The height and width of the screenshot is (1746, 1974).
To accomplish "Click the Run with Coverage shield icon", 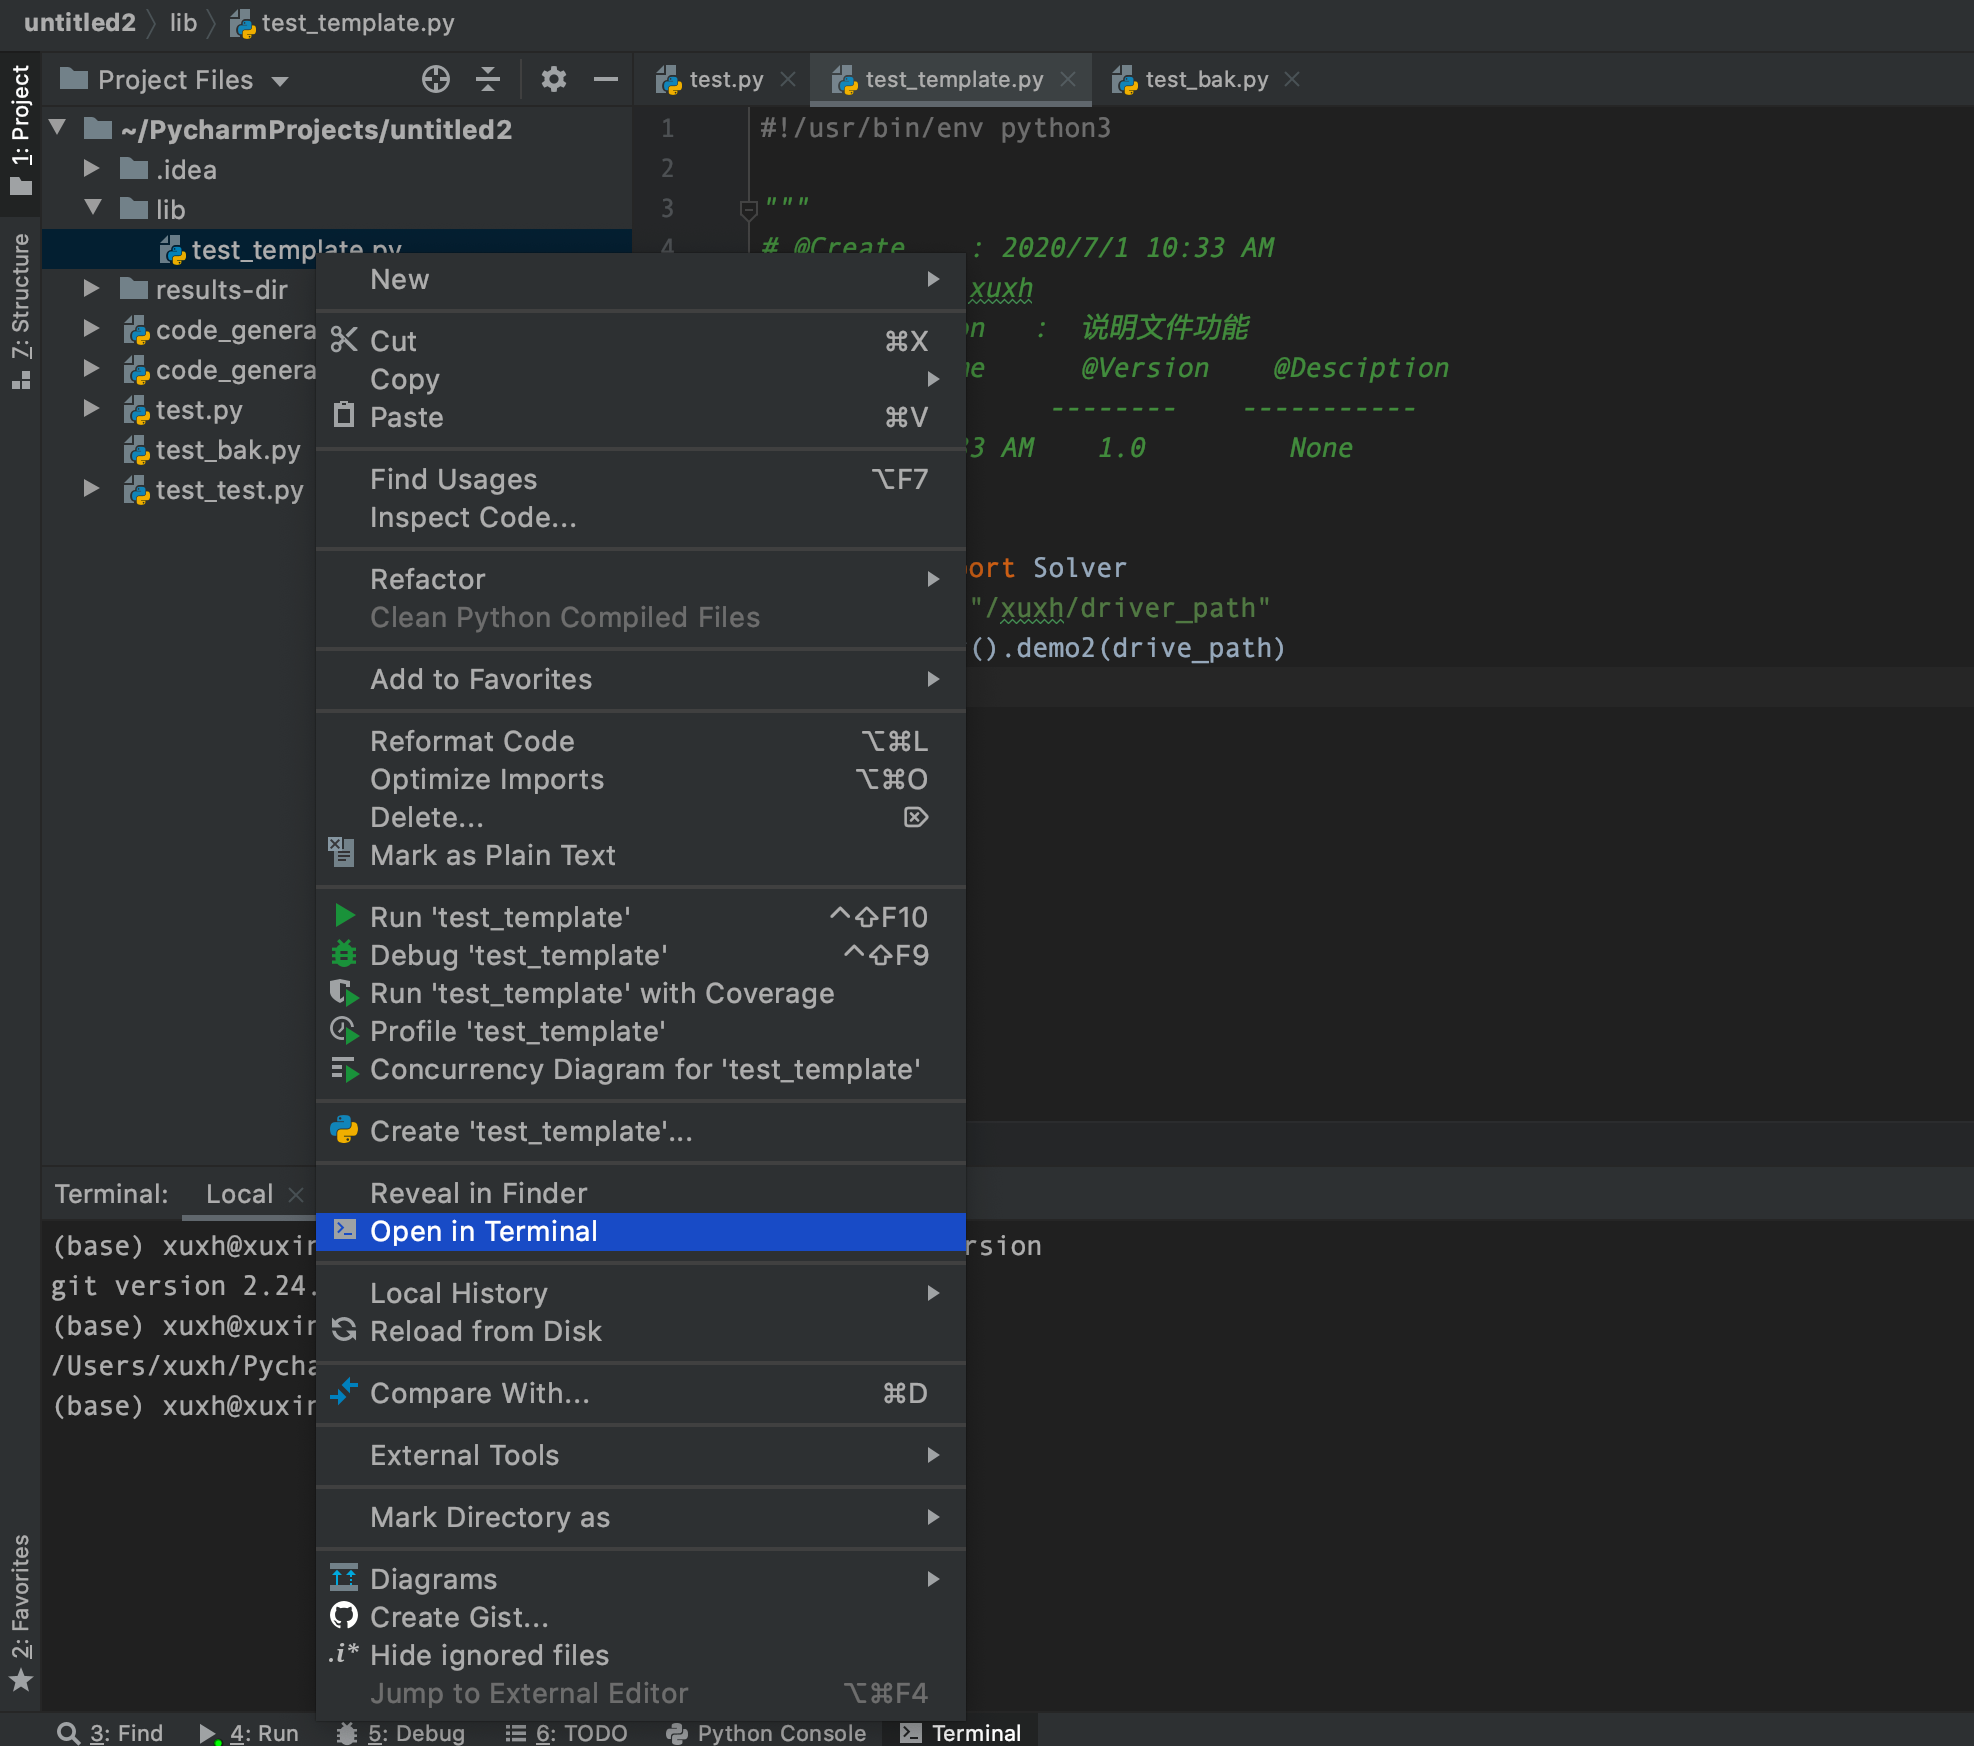I will pos(344,992).
